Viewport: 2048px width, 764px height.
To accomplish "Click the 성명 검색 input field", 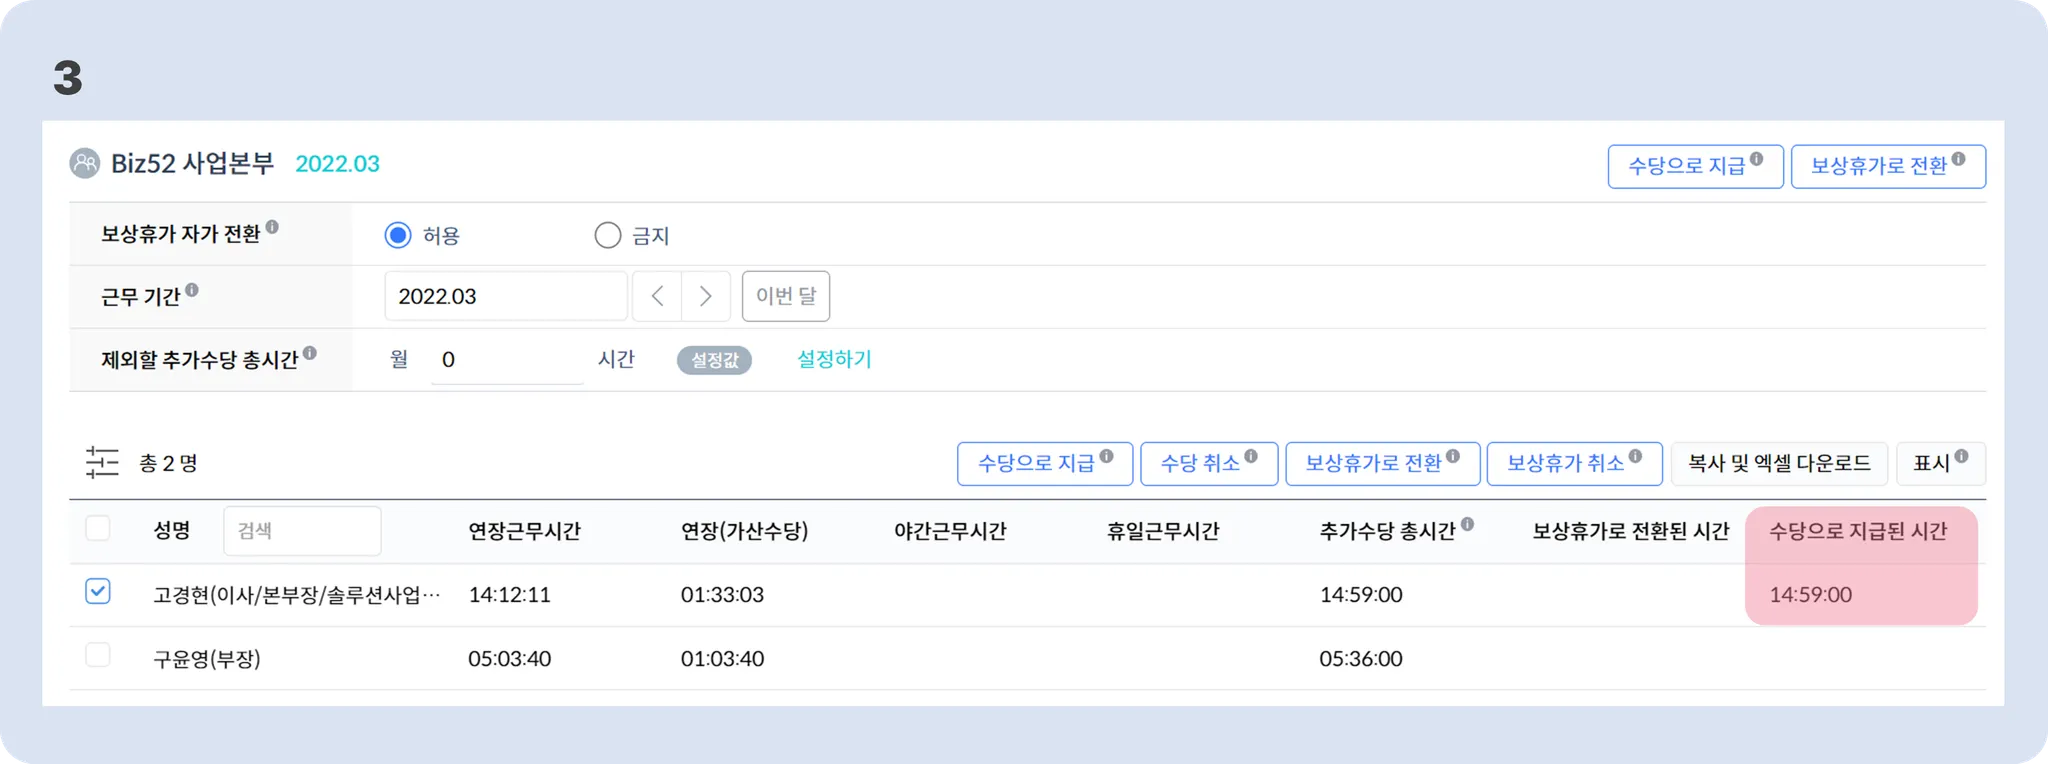I will [x=302, y=530].
